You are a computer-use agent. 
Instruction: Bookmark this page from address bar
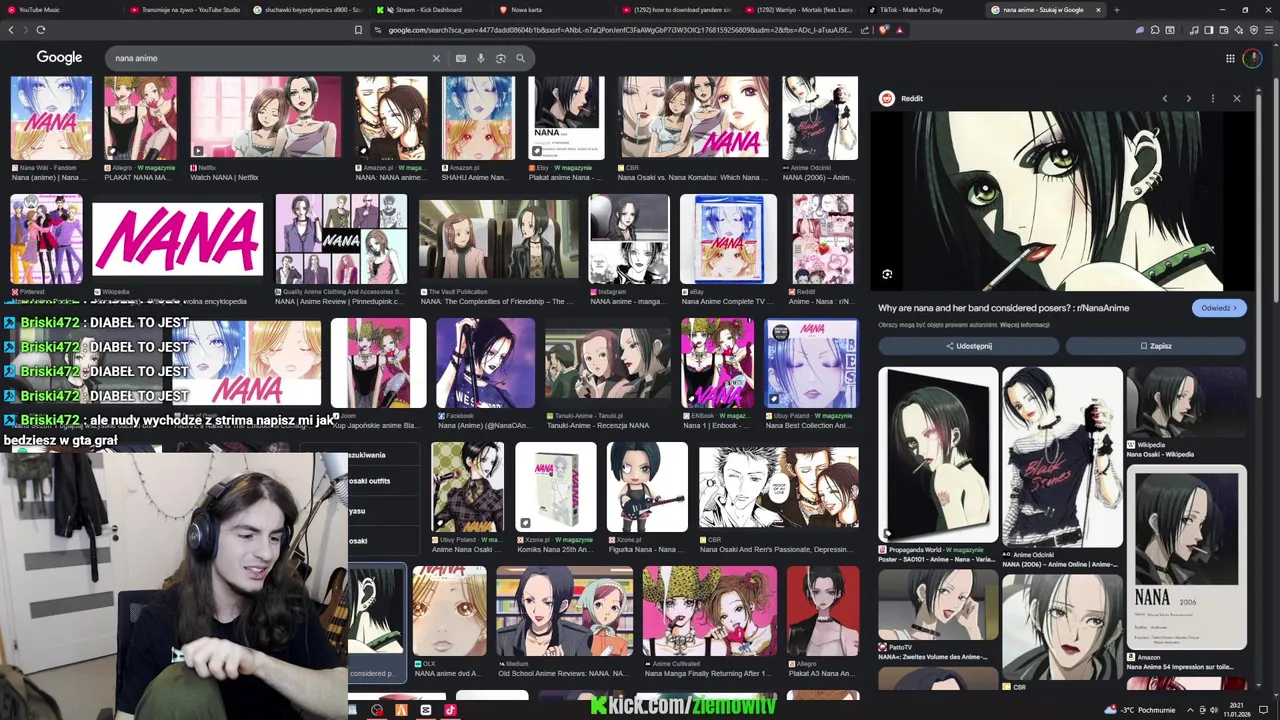[x=358, y=30]
